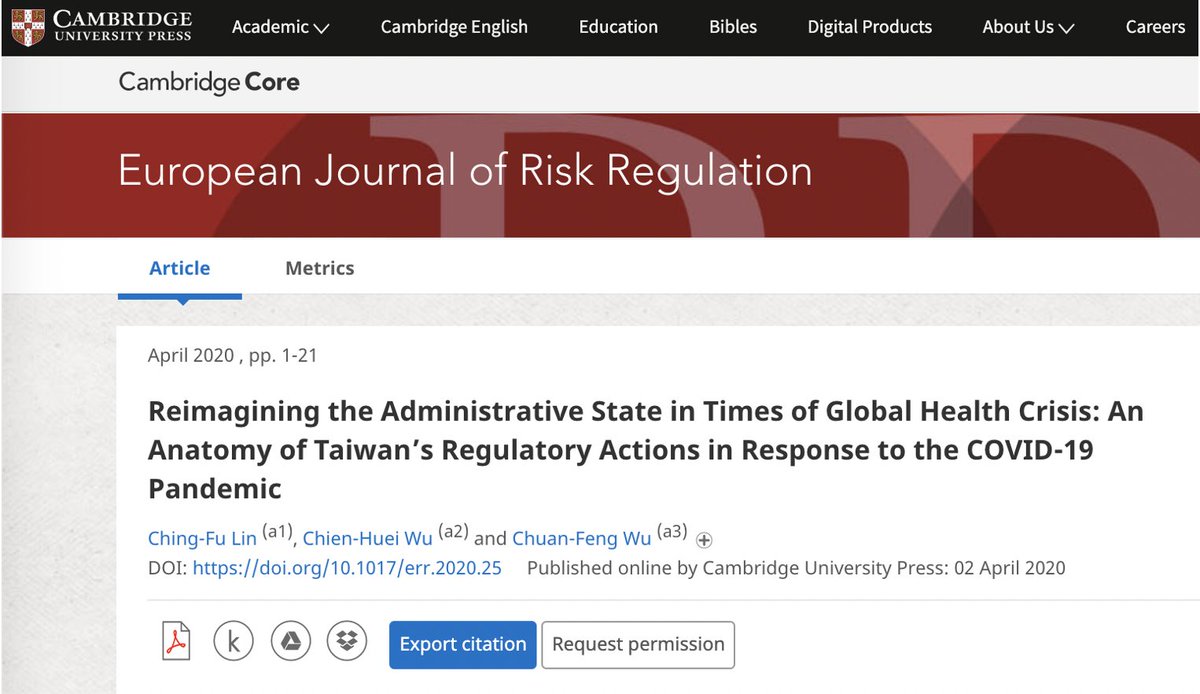The width and height of the screenshot is (1200, 694).
Task: Switch to the Metrics tab
Action: click(x=319, y=268)
